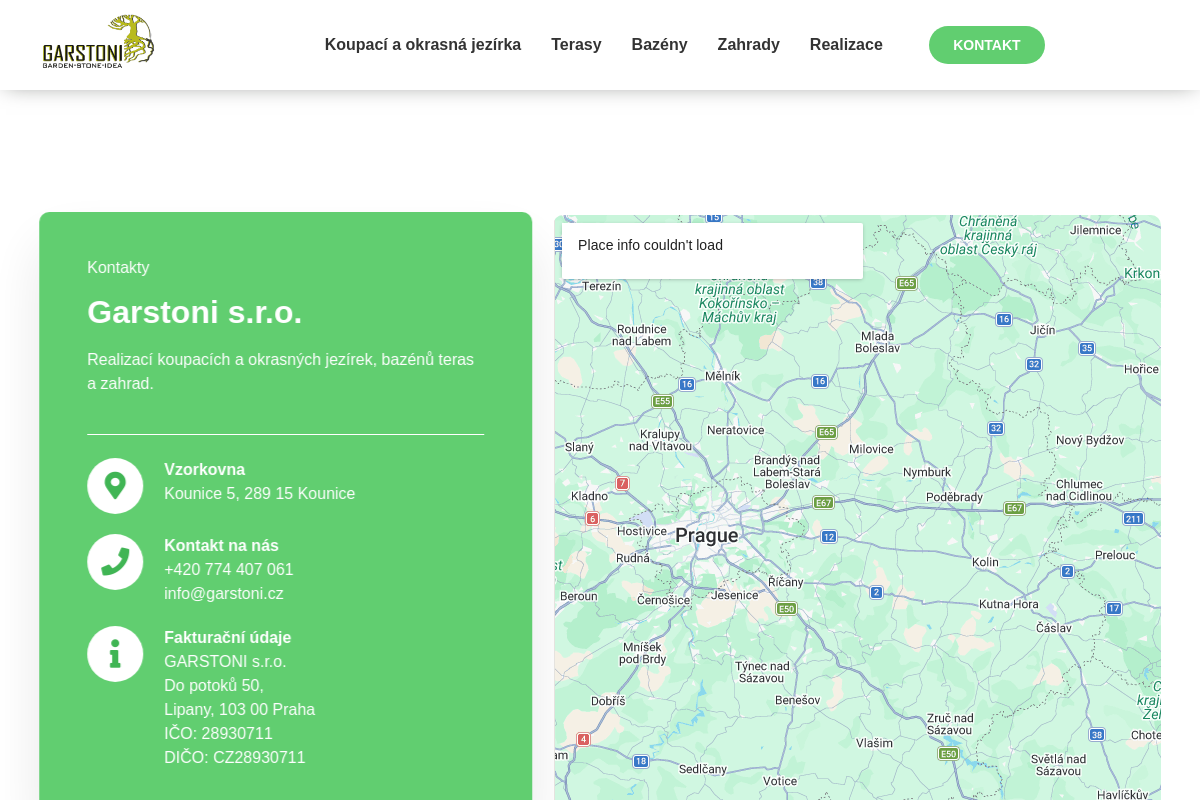Navigate to the Zahrady section
Screen dimensions: 1200x800
748,45
